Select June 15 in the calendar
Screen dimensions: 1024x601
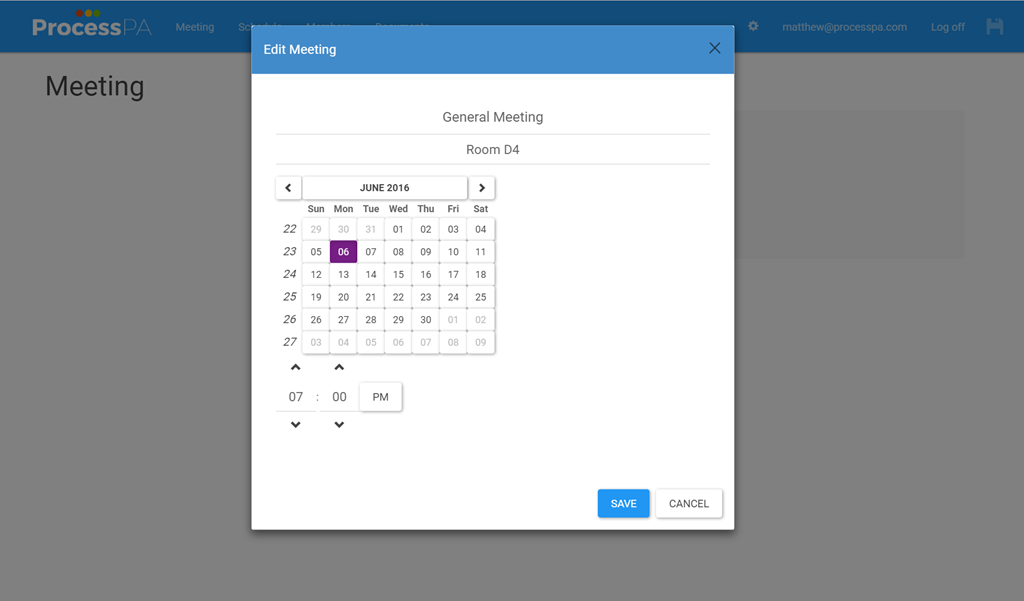point(398,275)
